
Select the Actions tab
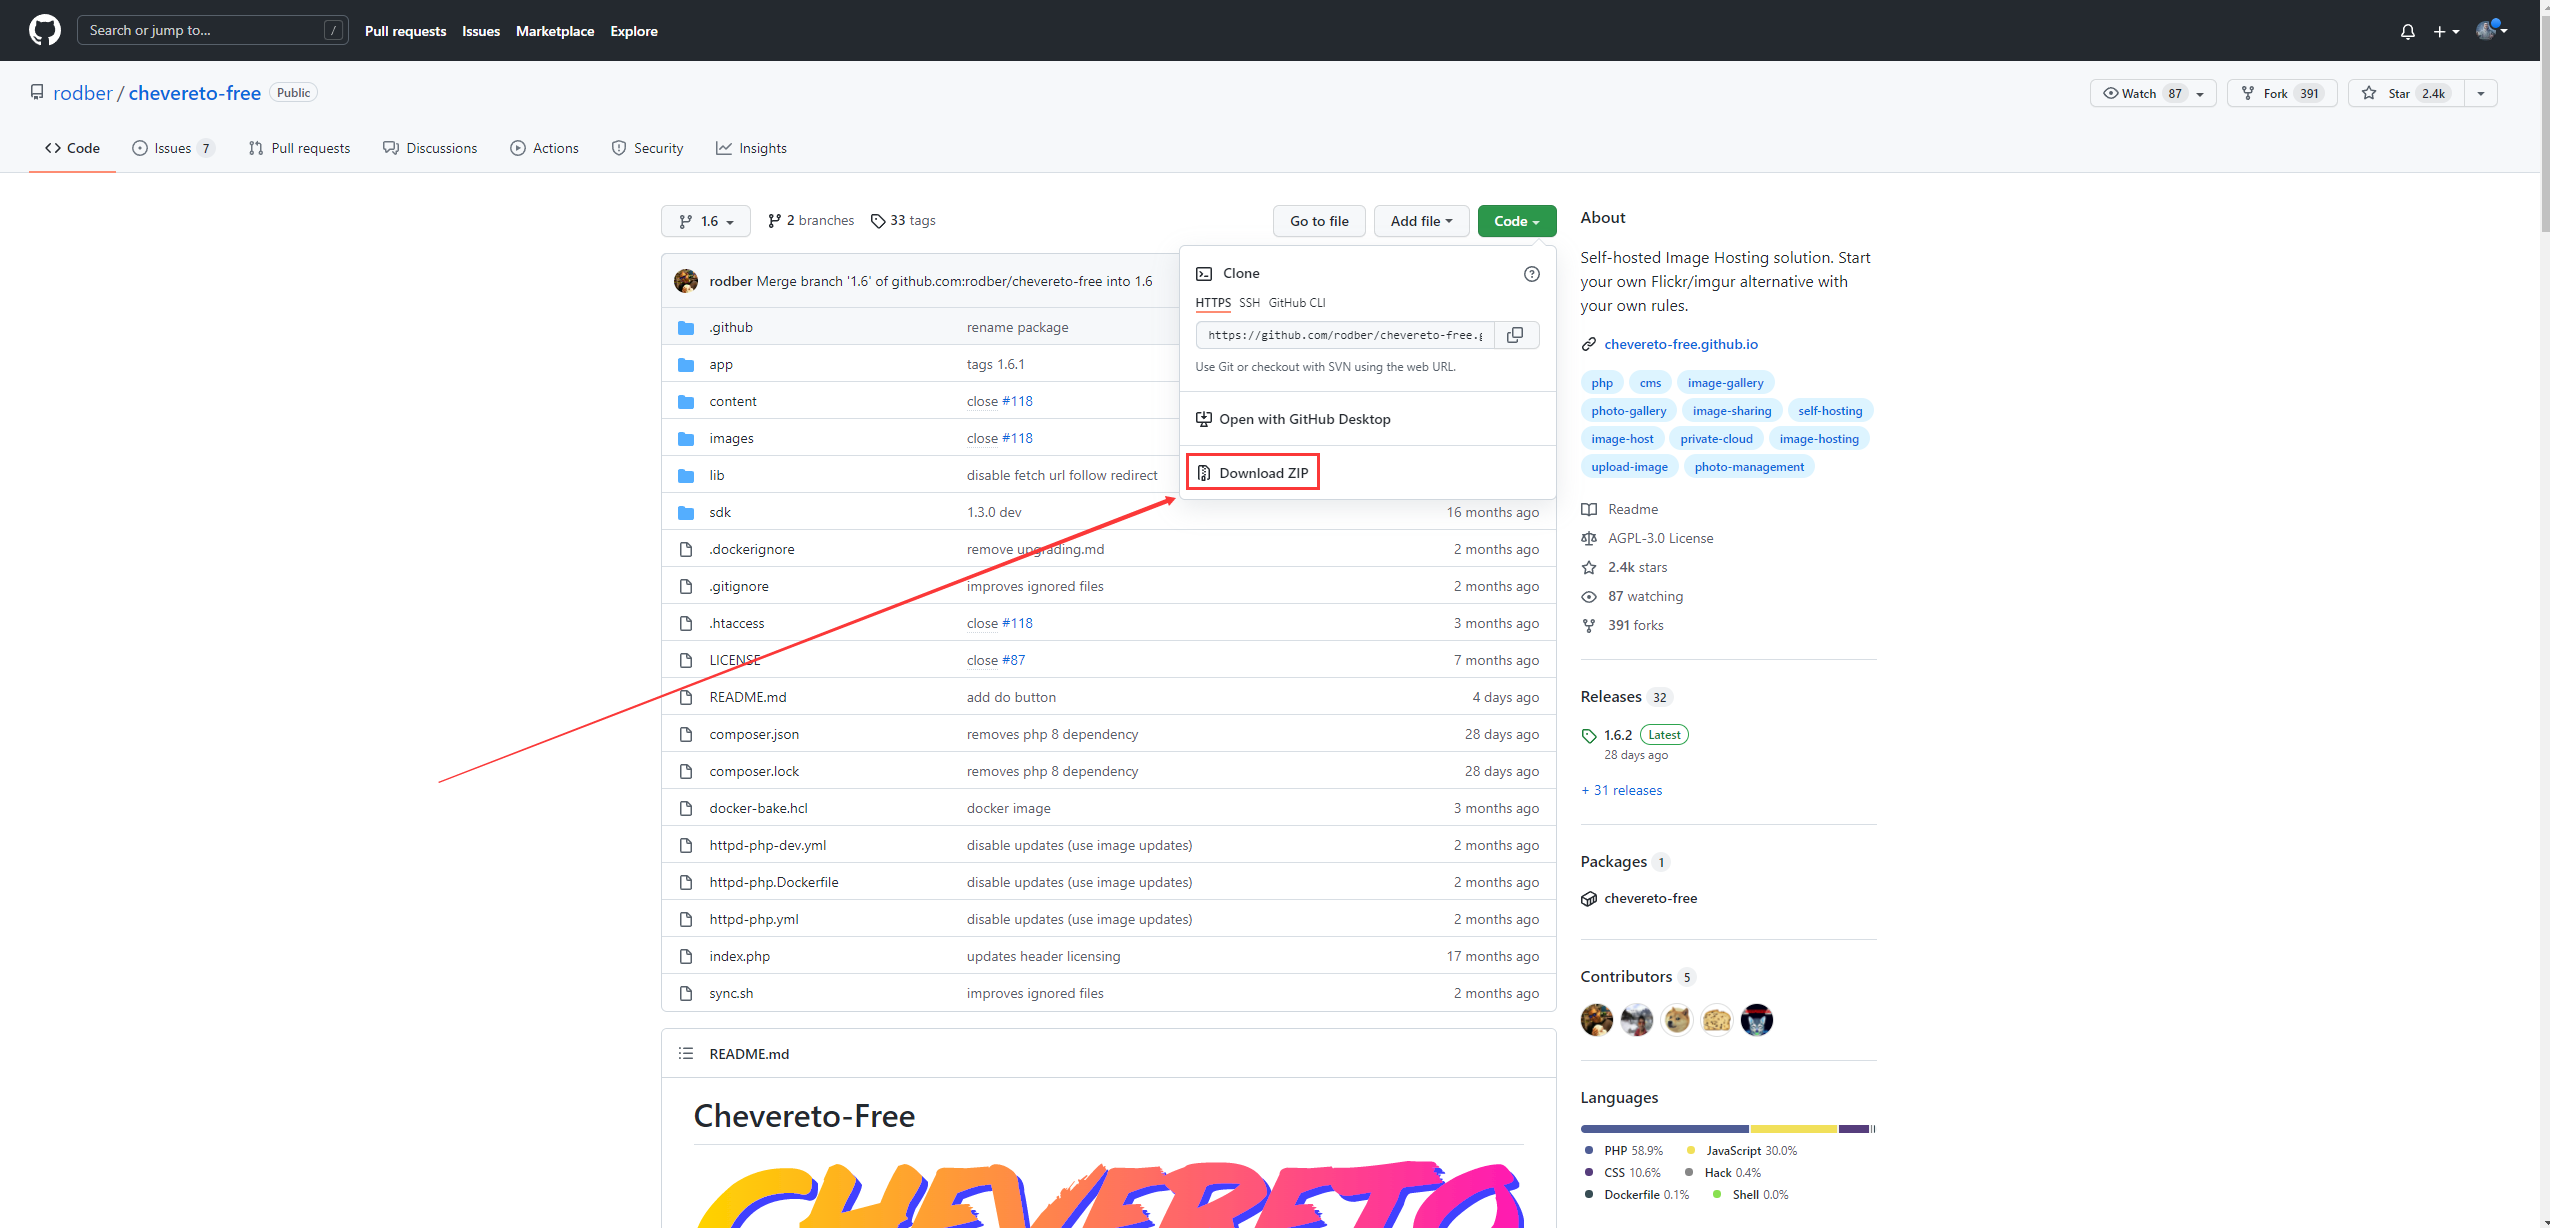point(544,148)
